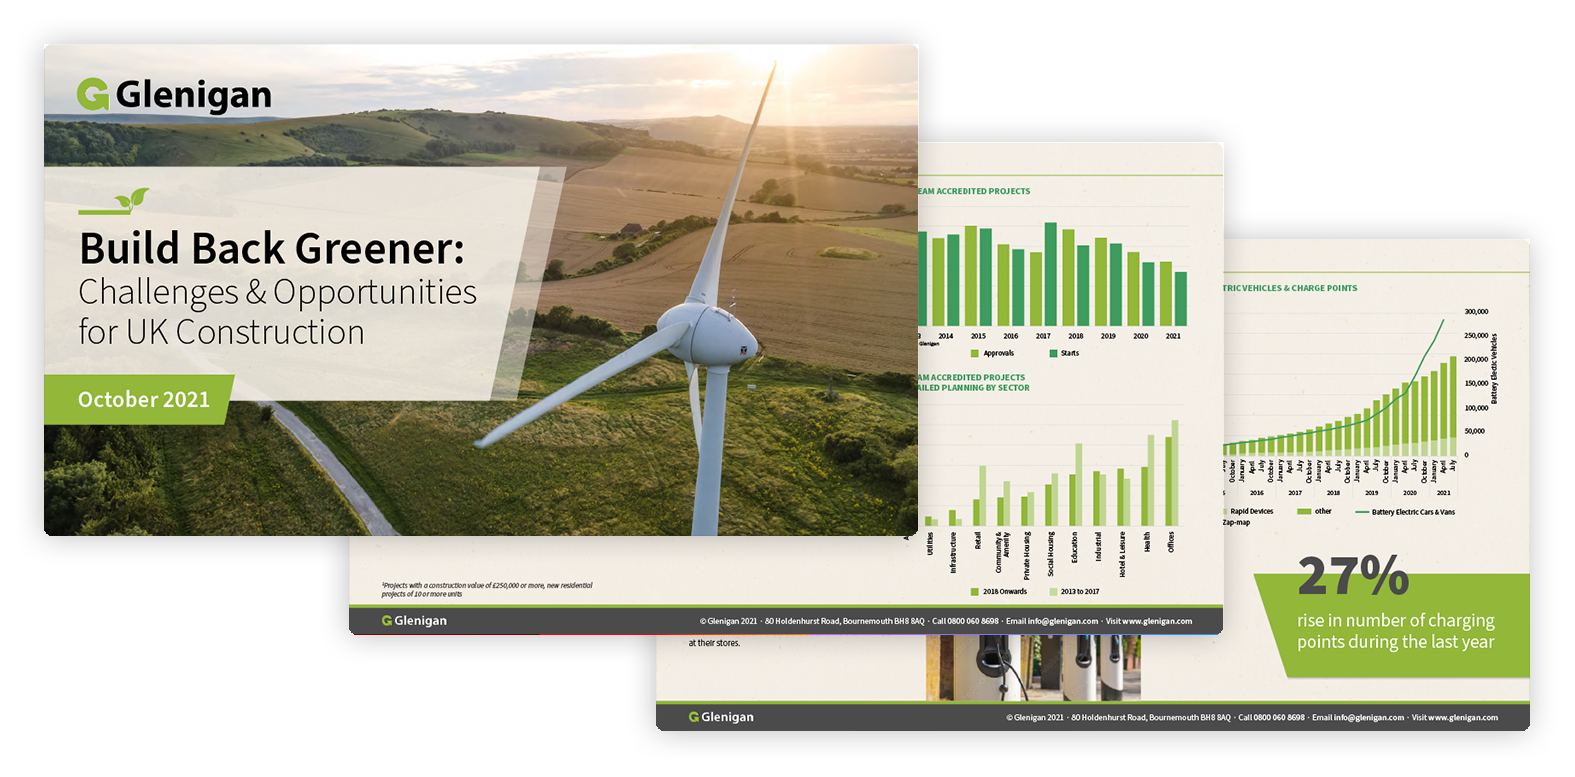Click the green Glenigan G logo on cover
The image size is (1575, 777).
(x=93, y=95)
